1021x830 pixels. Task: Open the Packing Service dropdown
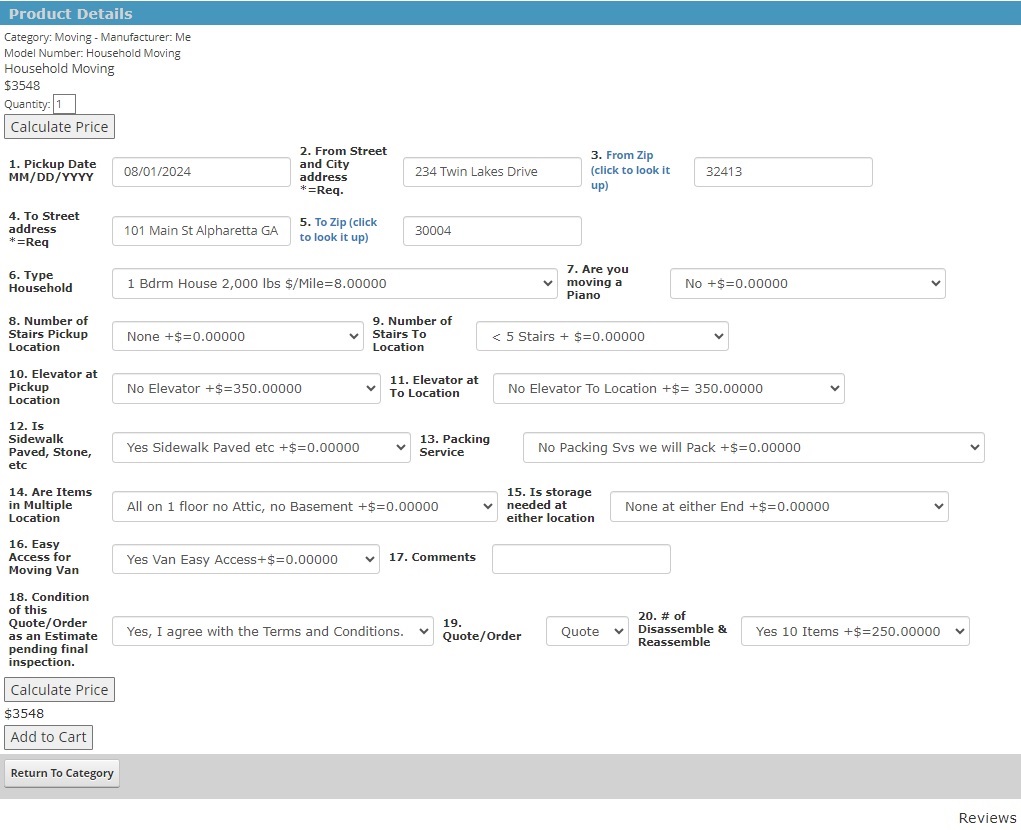753,448
